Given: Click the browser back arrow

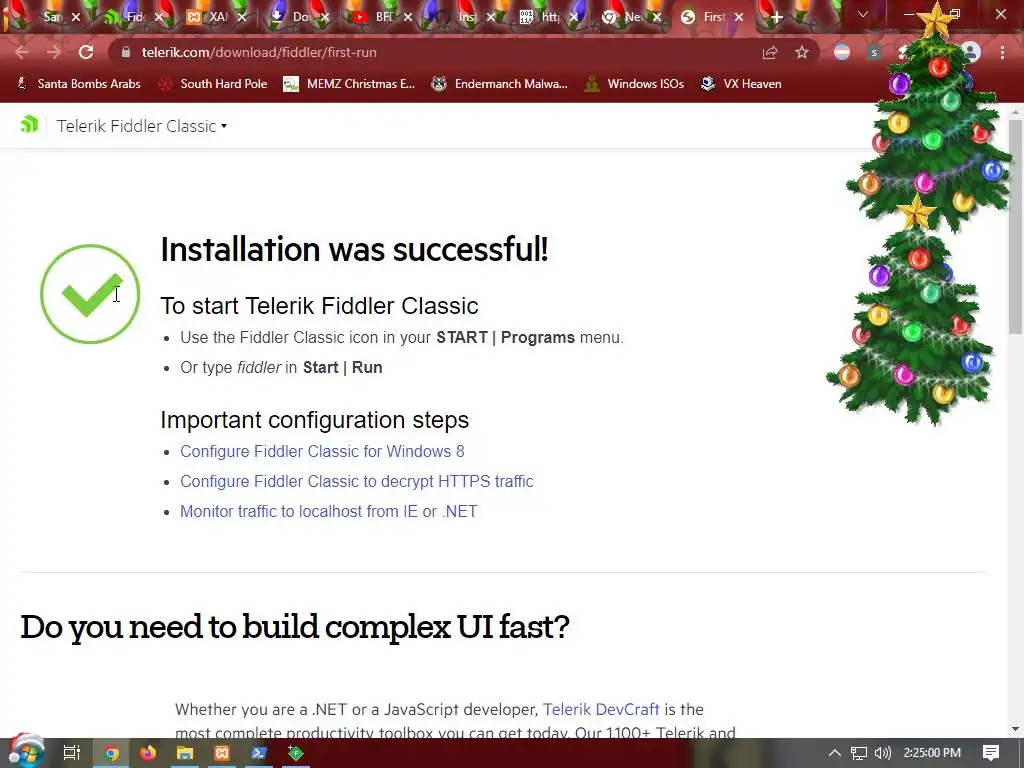Looking at the screenshot, I should click(x=22, y=52).
